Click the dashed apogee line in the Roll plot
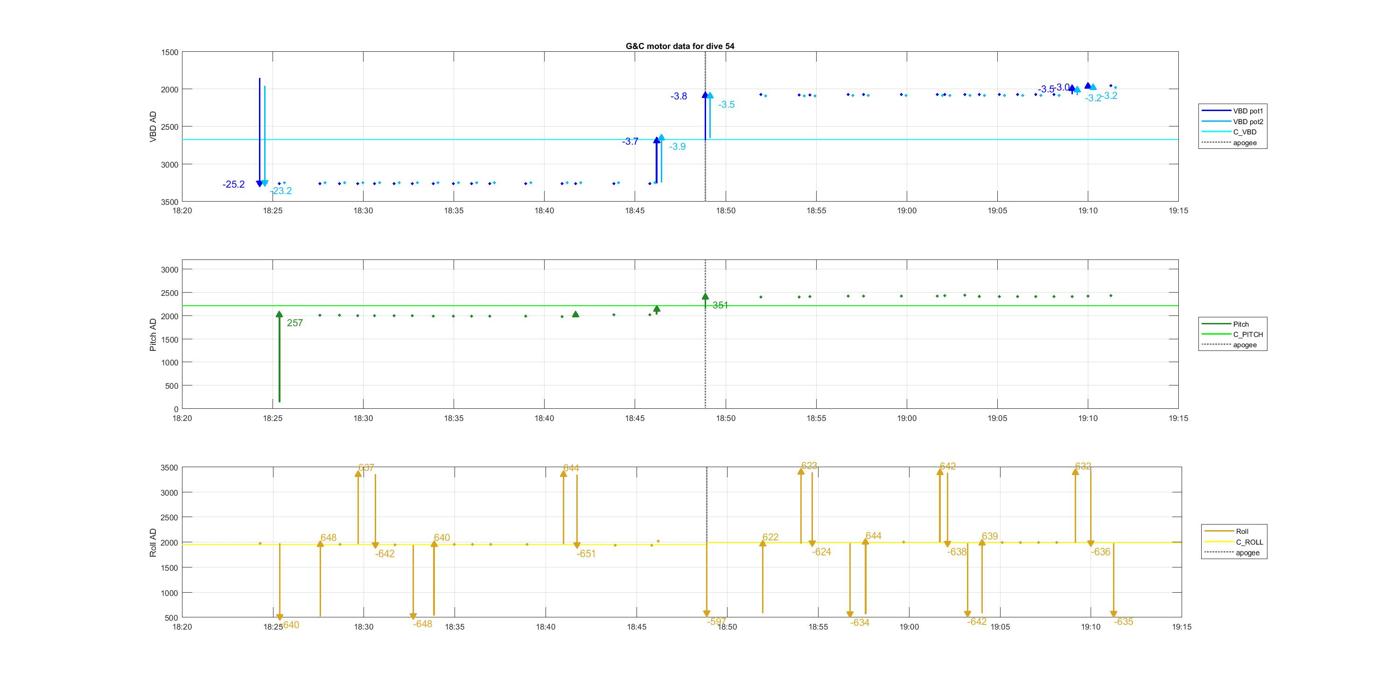 pos(707,543)
